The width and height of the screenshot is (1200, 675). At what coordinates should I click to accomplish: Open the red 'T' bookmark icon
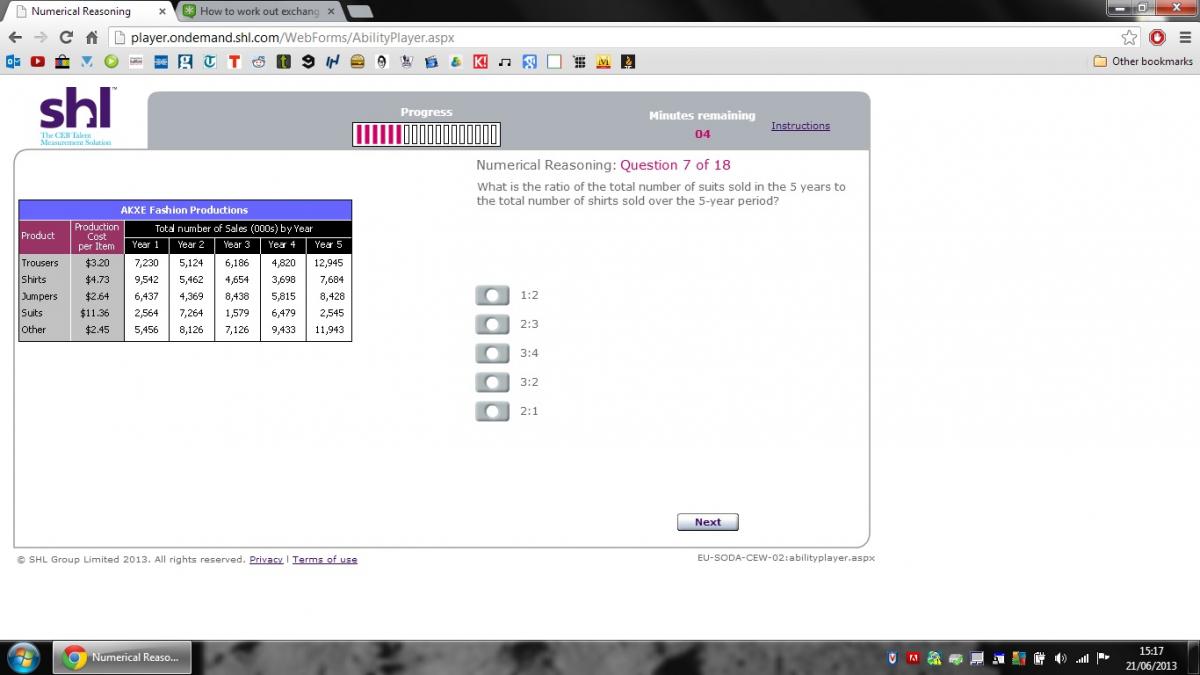click(234, 62)
